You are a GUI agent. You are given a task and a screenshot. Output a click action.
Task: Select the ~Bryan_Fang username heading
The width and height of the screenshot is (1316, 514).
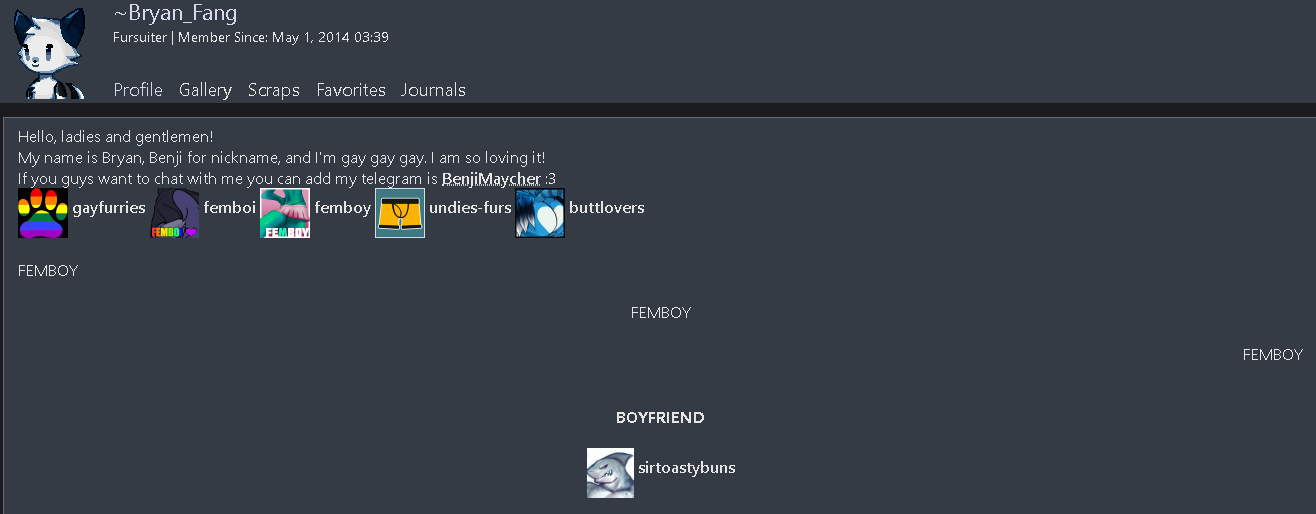pos(175,13)
